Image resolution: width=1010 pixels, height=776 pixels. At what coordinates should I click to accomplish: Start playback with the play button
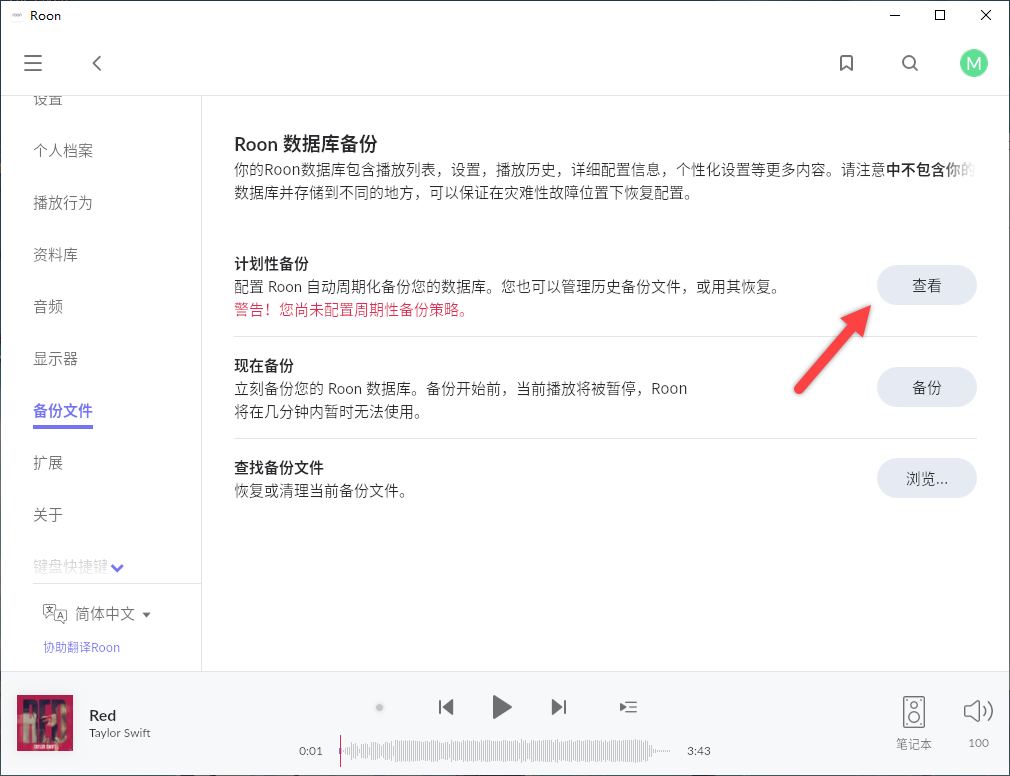click(502, 707)
